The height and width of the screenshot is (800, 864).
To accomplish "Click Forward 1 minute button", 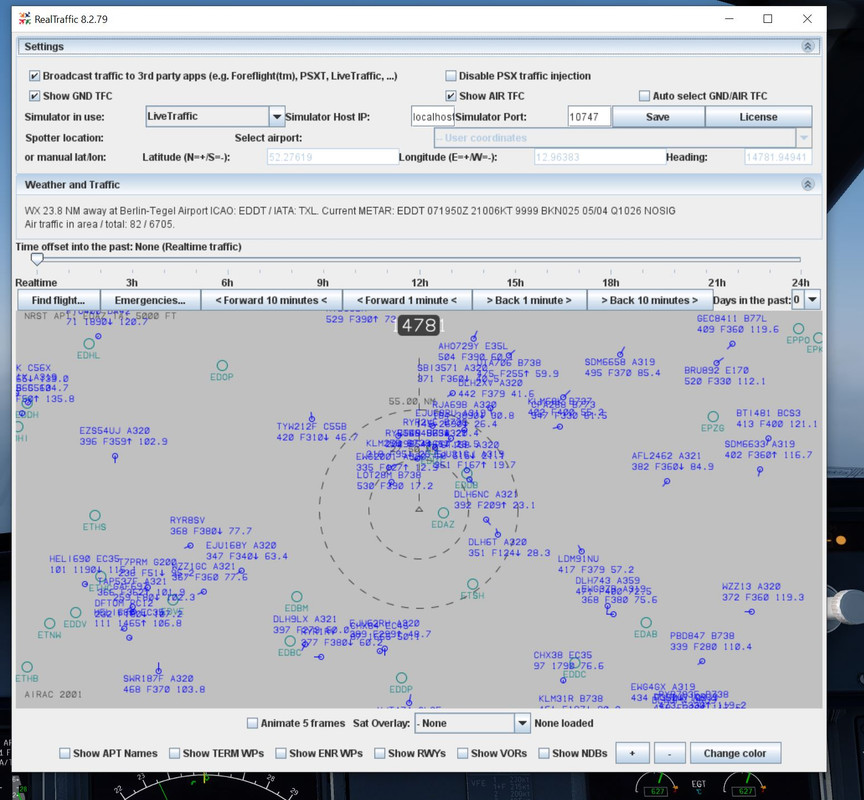I will tap(407, 300).
